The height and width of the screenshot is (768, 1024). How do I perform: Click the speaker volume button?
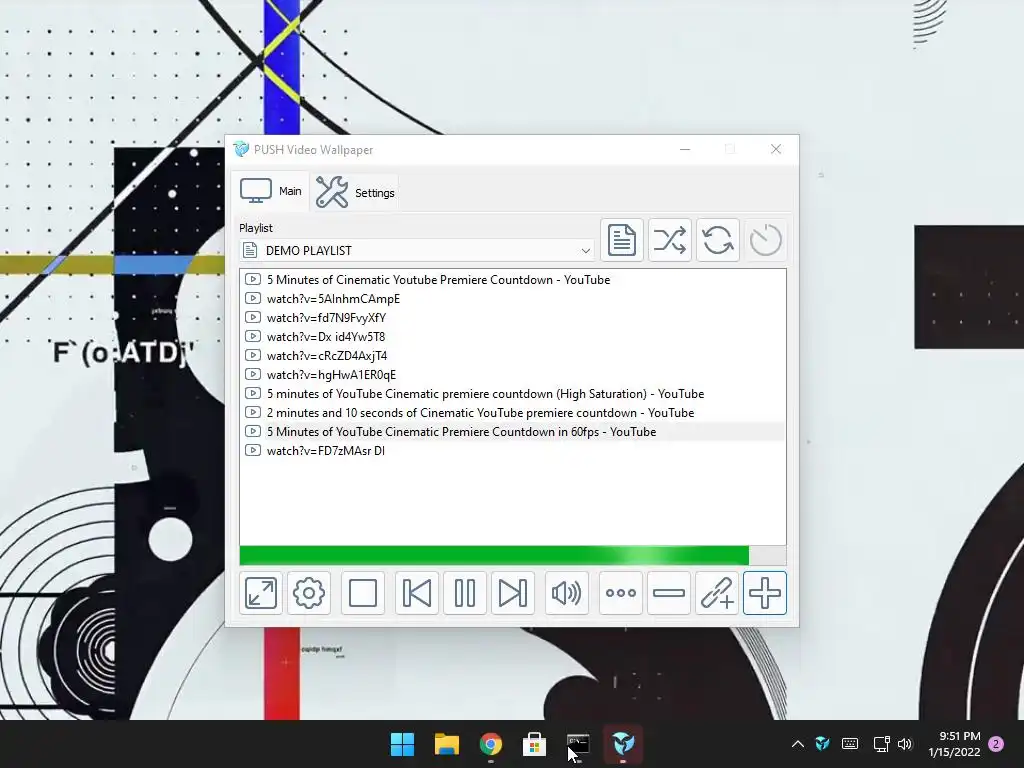566,593
